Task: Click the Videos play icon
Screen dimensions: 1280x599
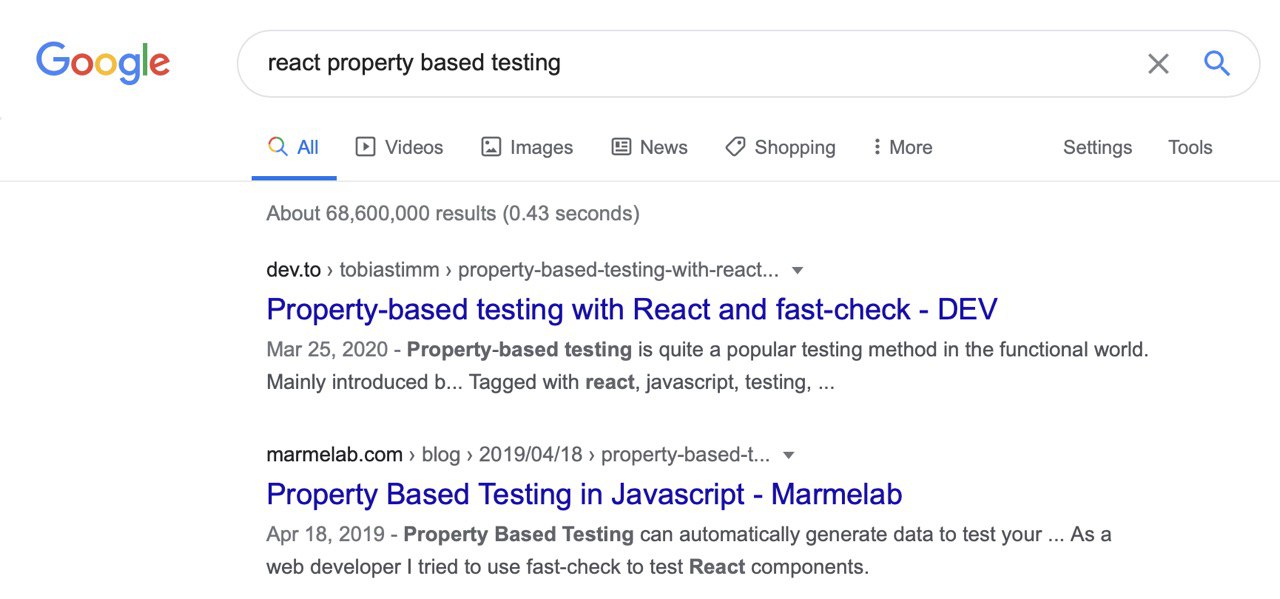Action: point(365,147)
